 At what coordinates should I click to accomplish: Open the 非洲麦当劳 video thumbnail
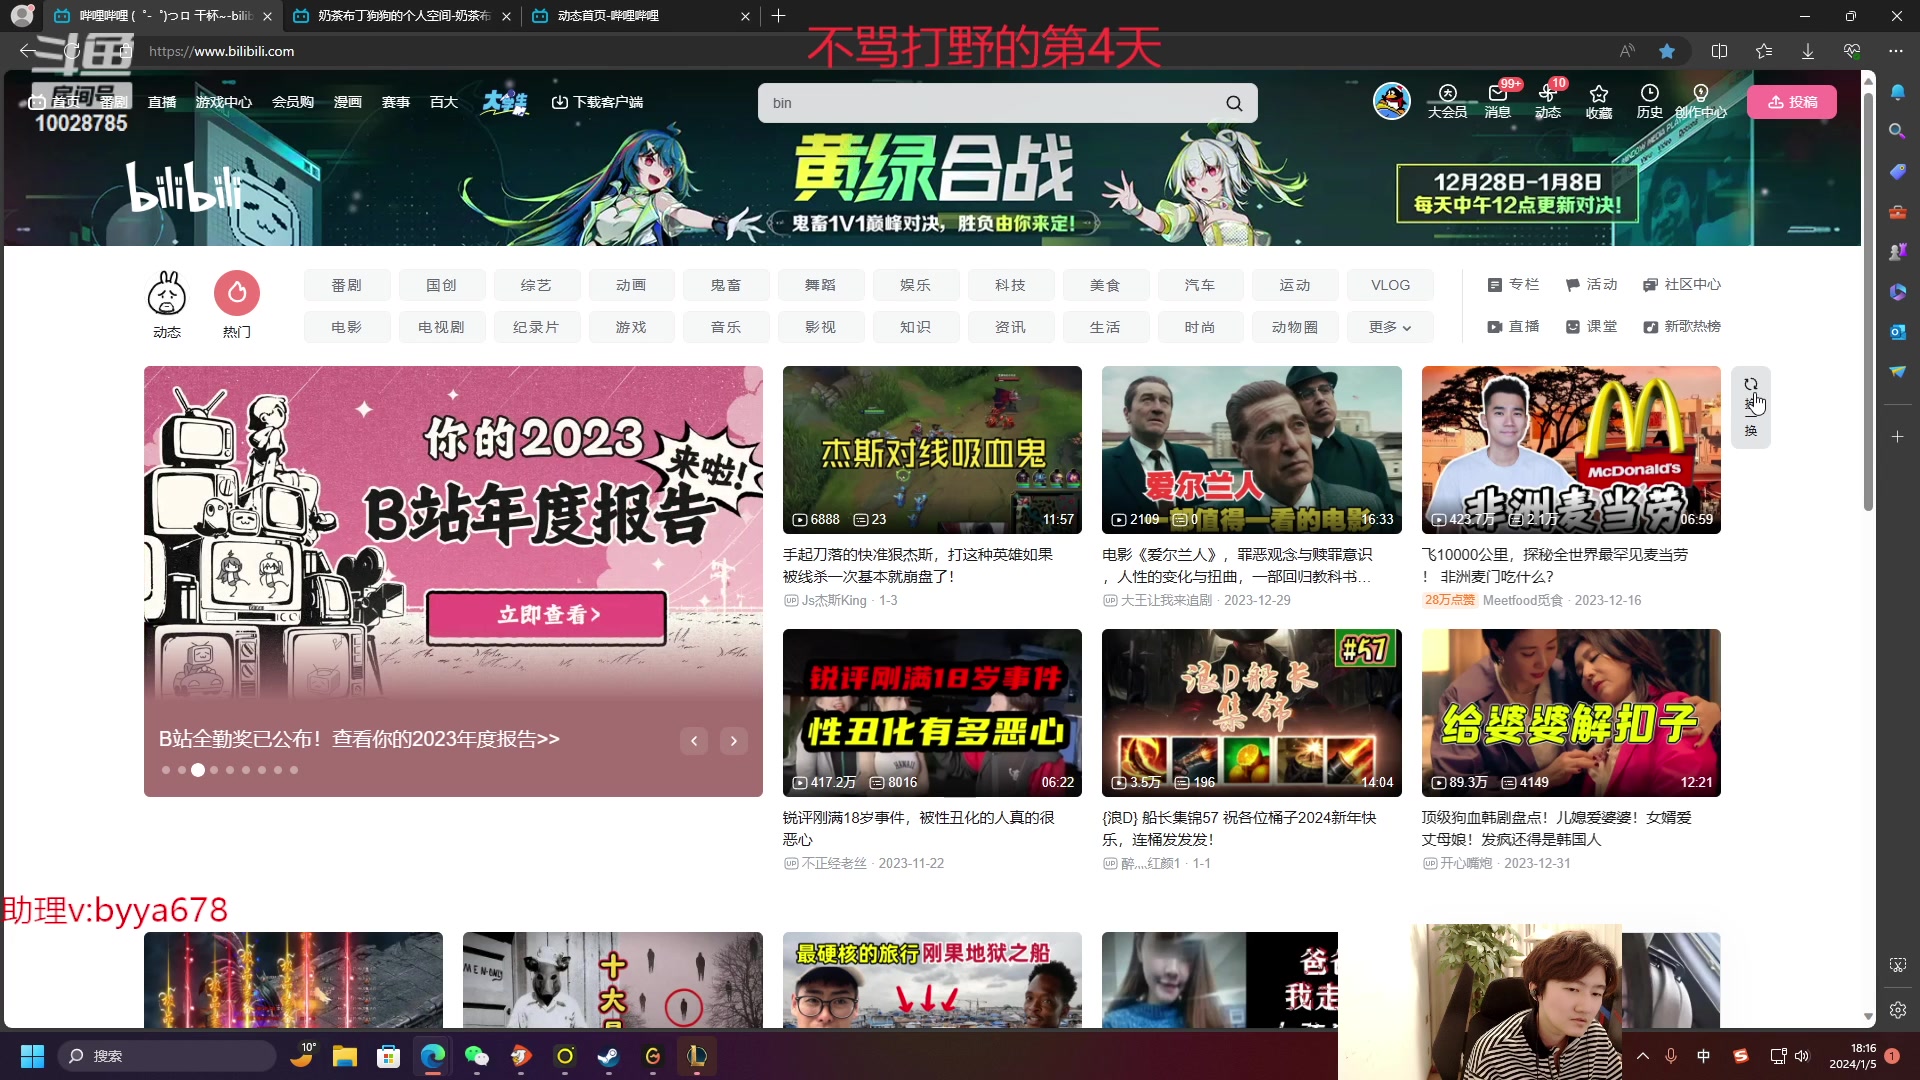click(x=1571, y=450)
